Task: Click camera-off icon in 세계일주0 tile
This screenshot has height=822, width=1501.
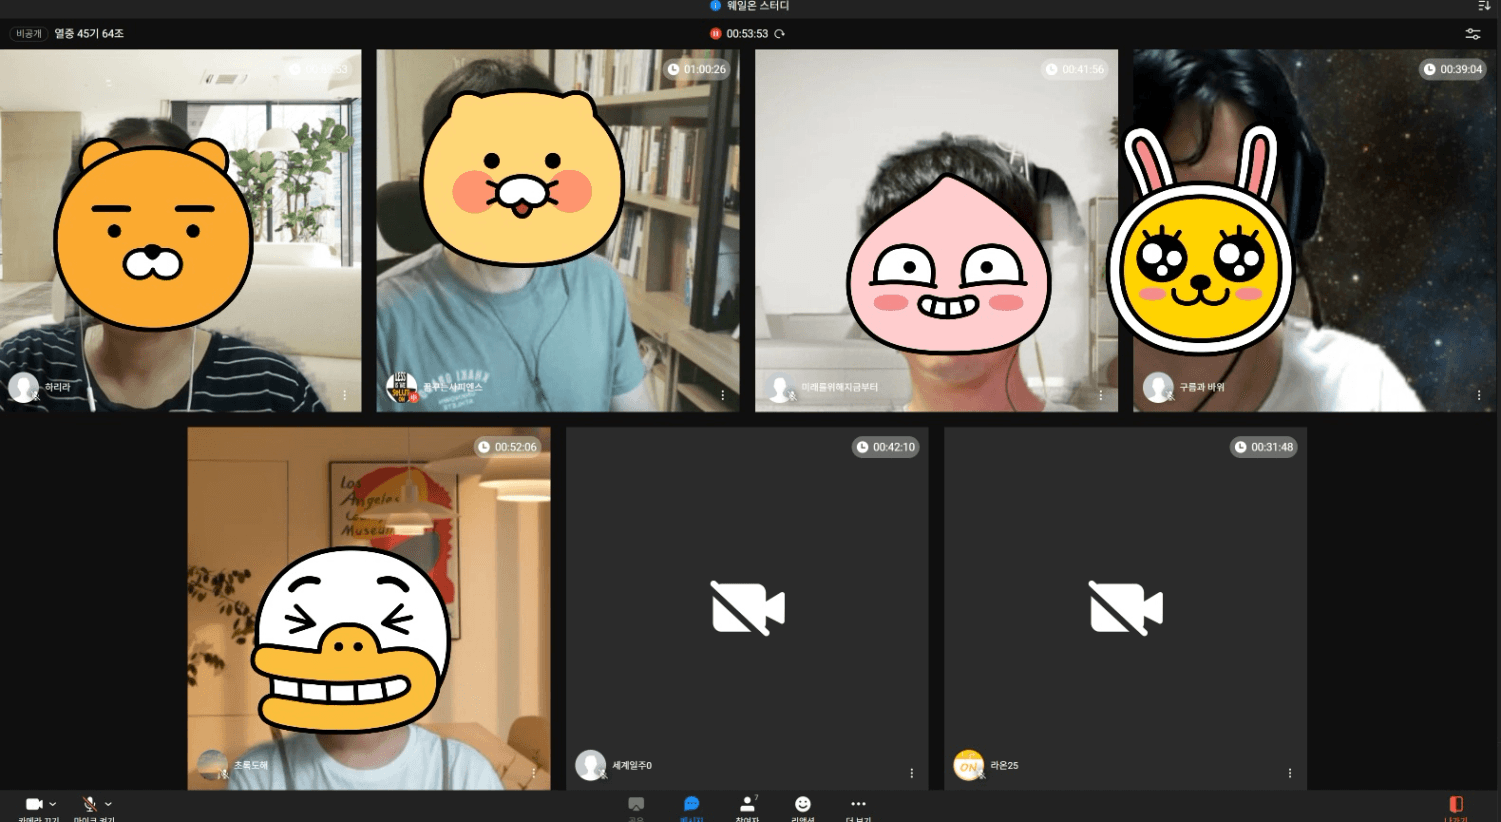Action: coord(748,608)
